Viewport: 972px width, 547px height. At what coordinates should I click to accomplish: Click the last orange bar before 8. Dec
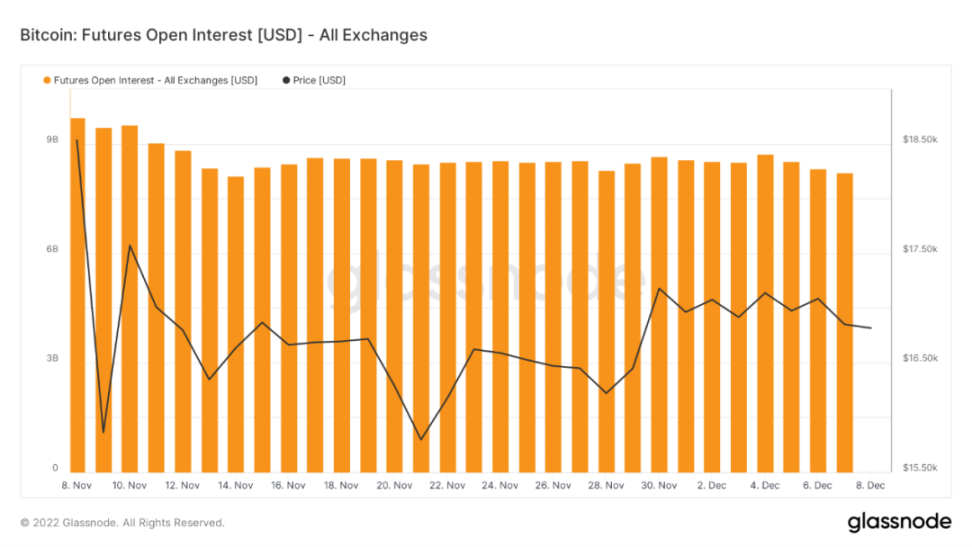844,322
